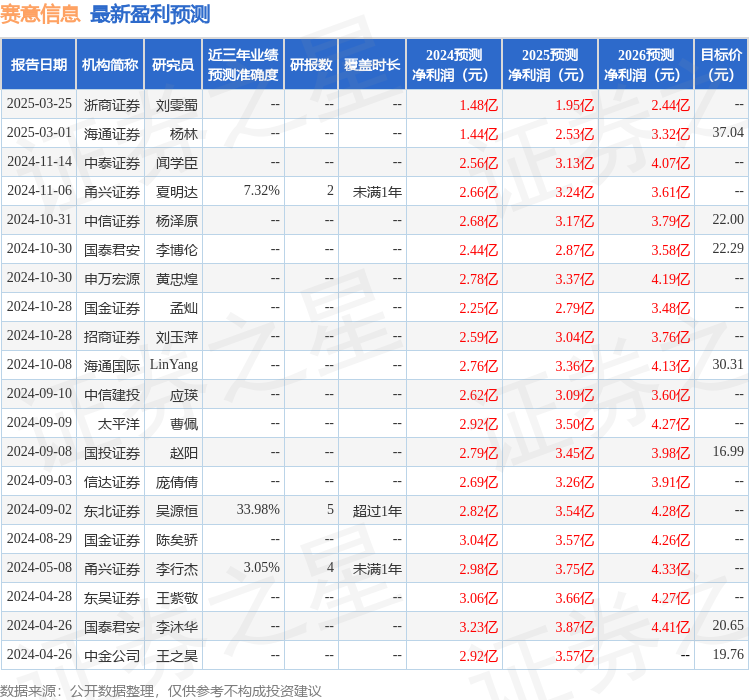This screenshot has width=749, height=700.
Task: Click target price 22.29
Action: coord(728,248)
